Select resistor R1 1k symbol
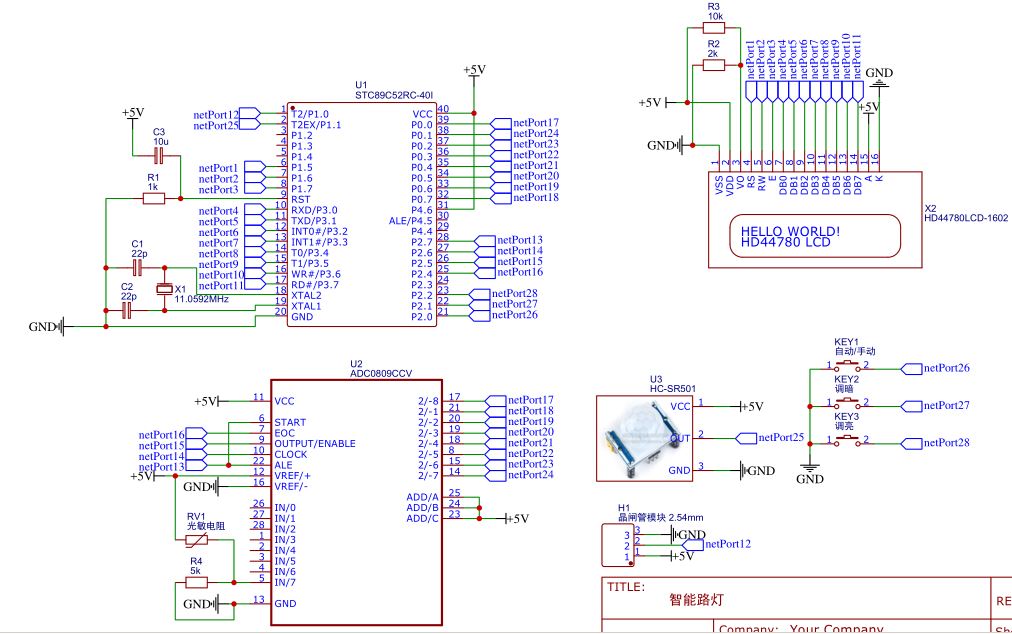The height and width of the screenshot is (634, 1012). click(x=153, y=199)
